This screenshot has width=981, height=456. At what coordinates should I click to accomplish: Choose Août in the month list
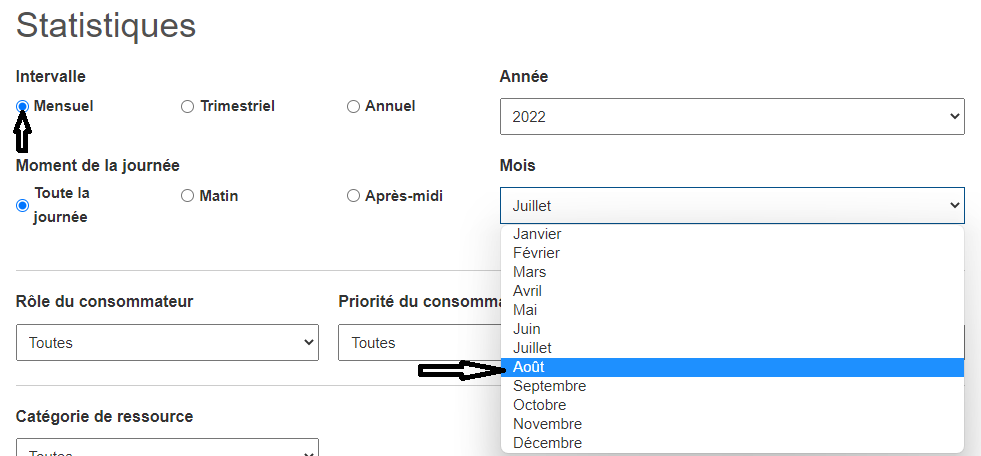click(x=732, y=368)
